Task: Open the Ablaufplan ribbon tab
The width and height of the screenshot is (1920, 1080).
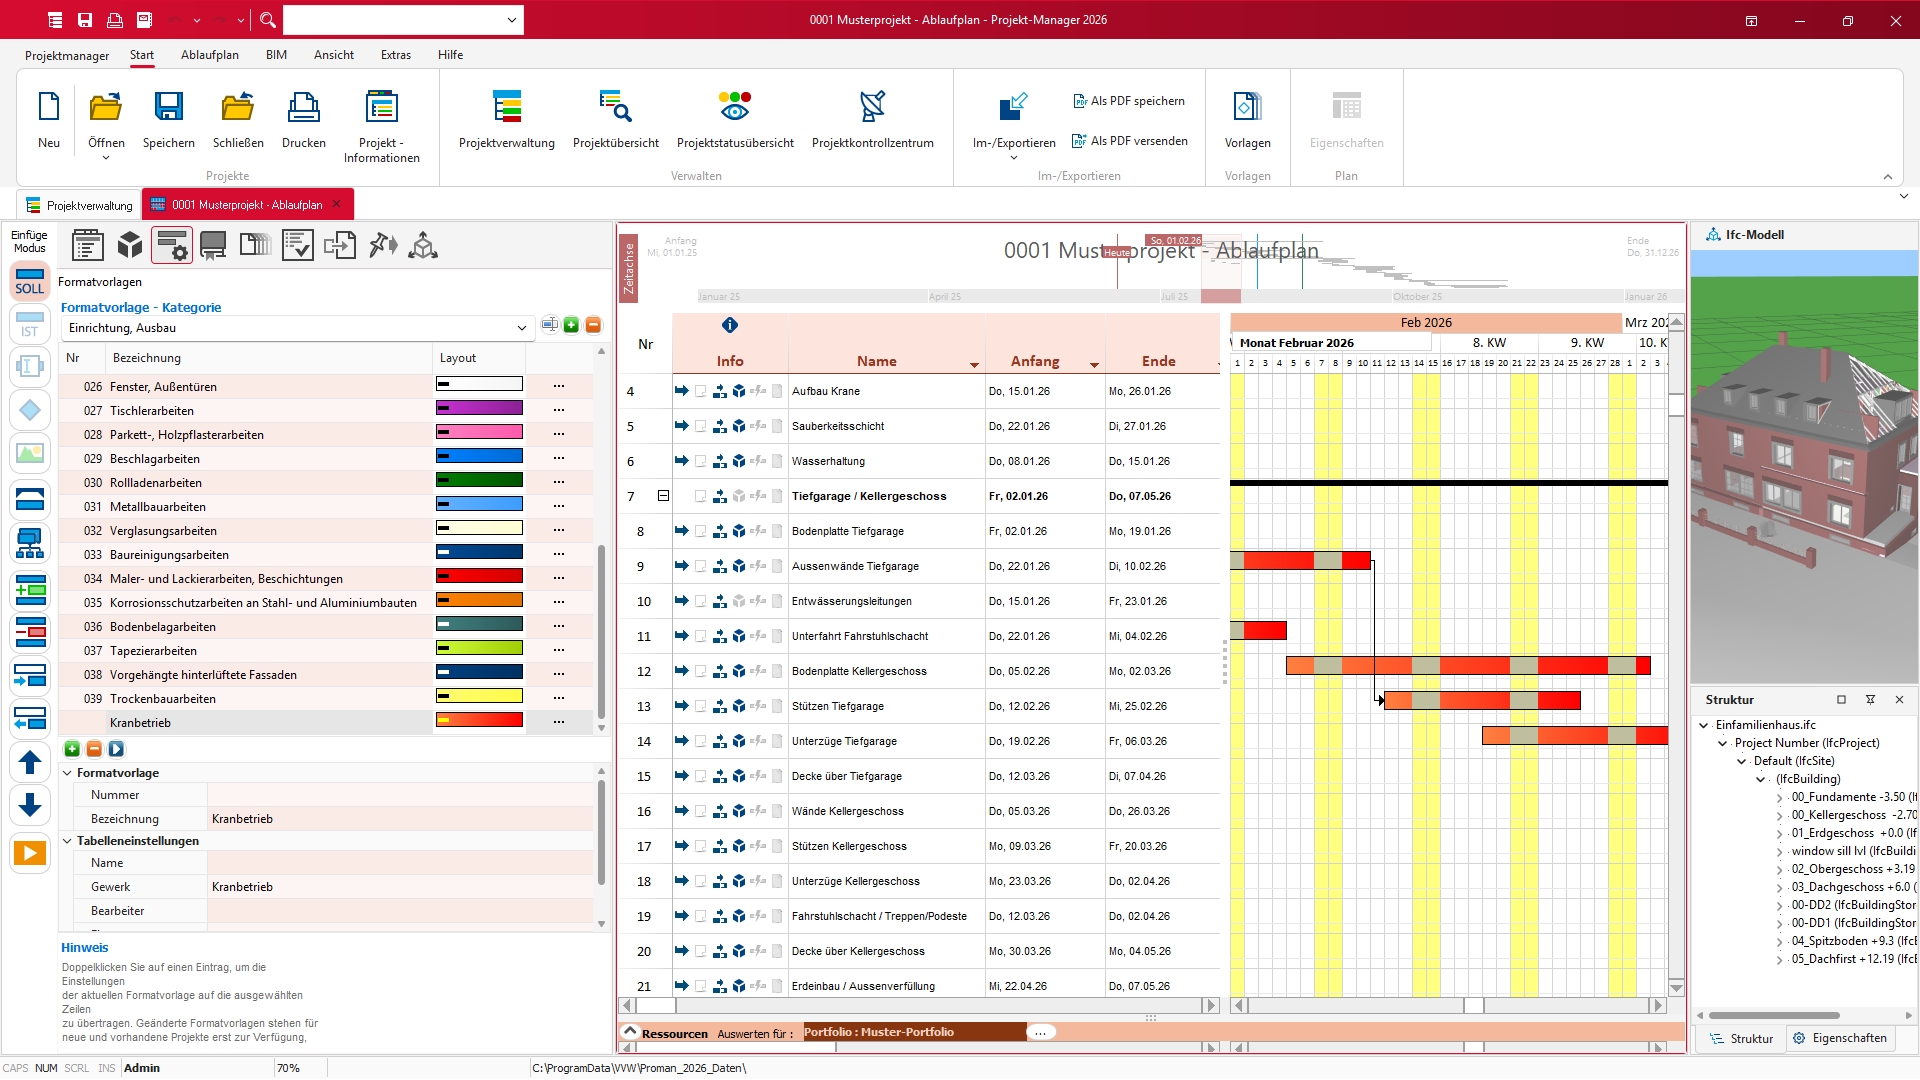Action: point(210,55)
